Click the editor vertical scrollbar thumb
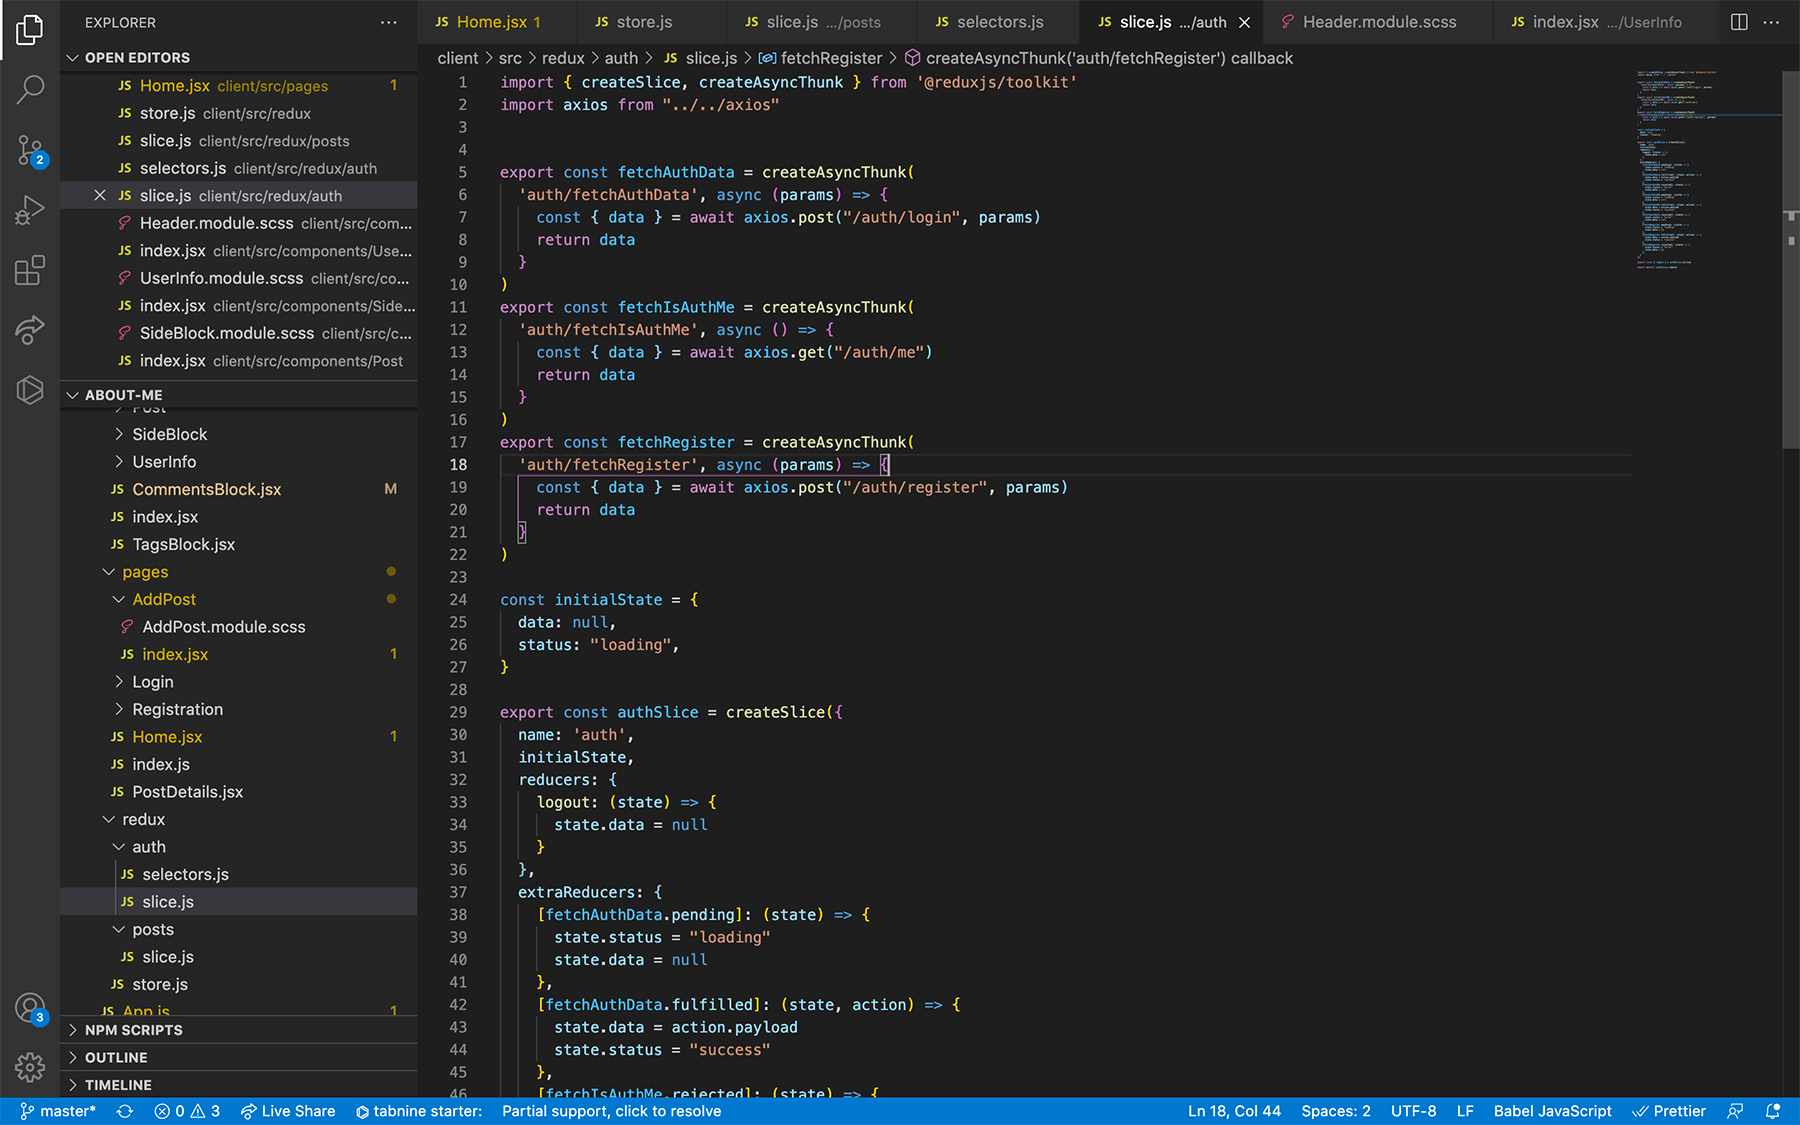 click(x=1790, y=260)
